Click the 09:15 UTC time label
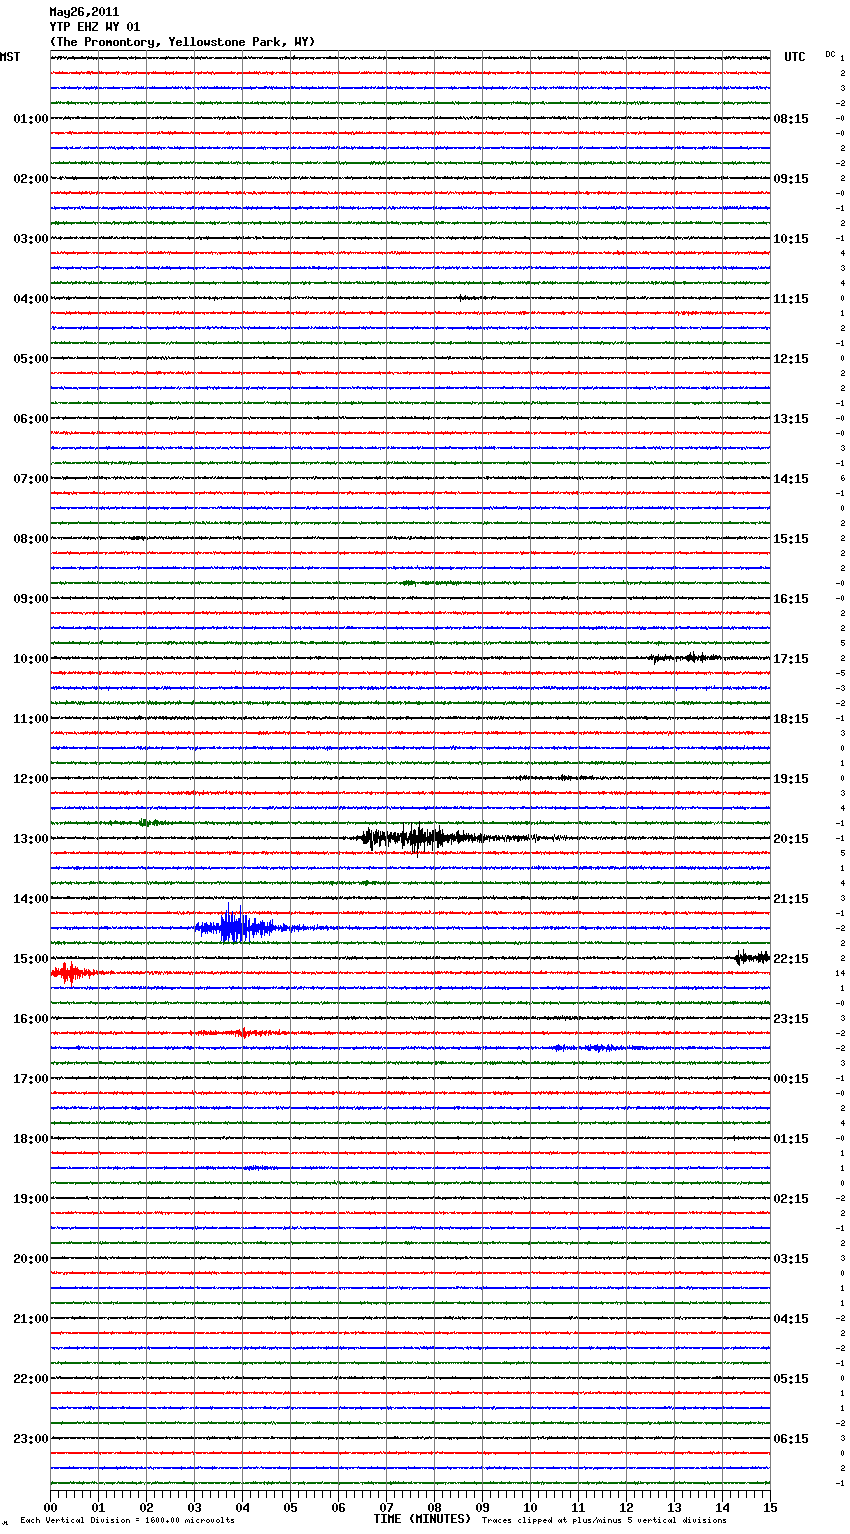Viewport: 850px width, 1534px height. (791, 179)
